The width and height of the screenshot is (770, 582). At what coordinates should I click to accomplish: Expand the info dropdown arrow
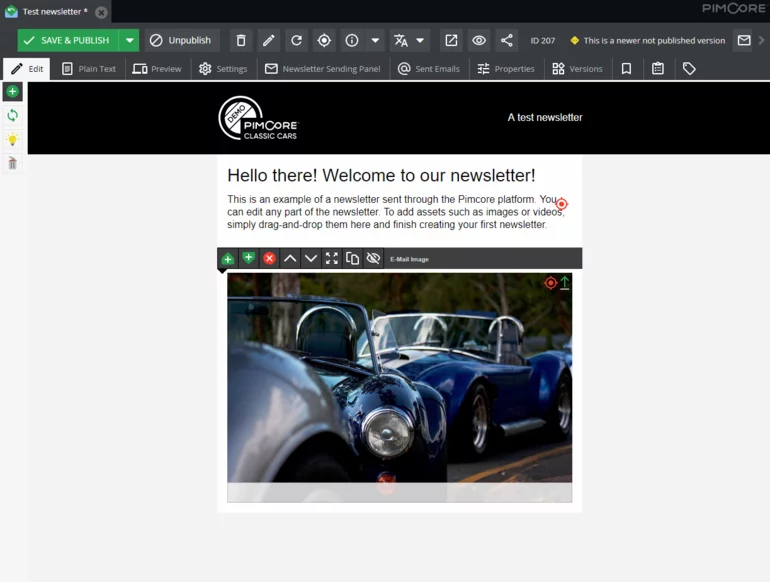point(375,40)
